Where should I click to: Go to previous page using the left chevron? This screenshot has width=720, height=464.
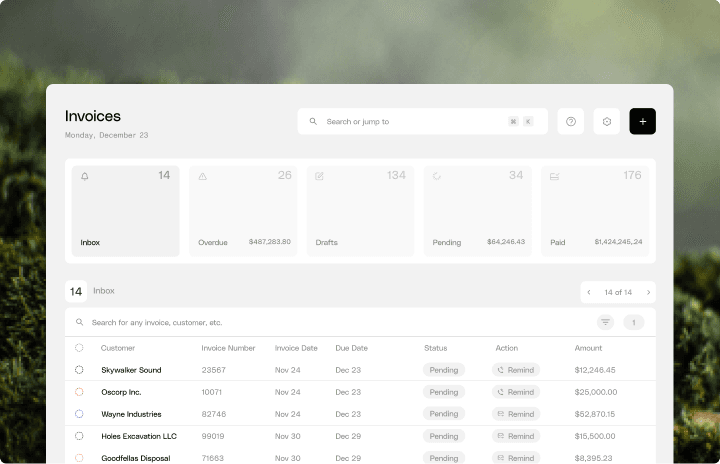[x=589, y=292]
